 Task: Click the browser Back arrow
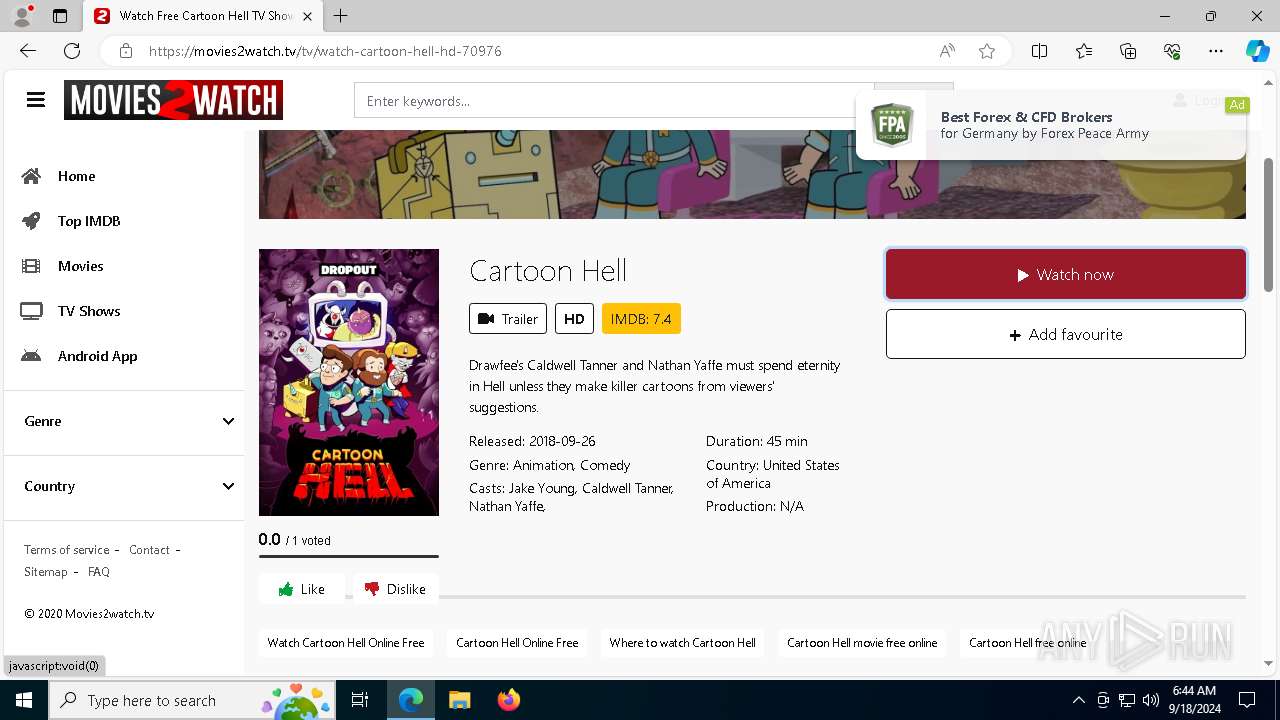click(x=28, y=51)
